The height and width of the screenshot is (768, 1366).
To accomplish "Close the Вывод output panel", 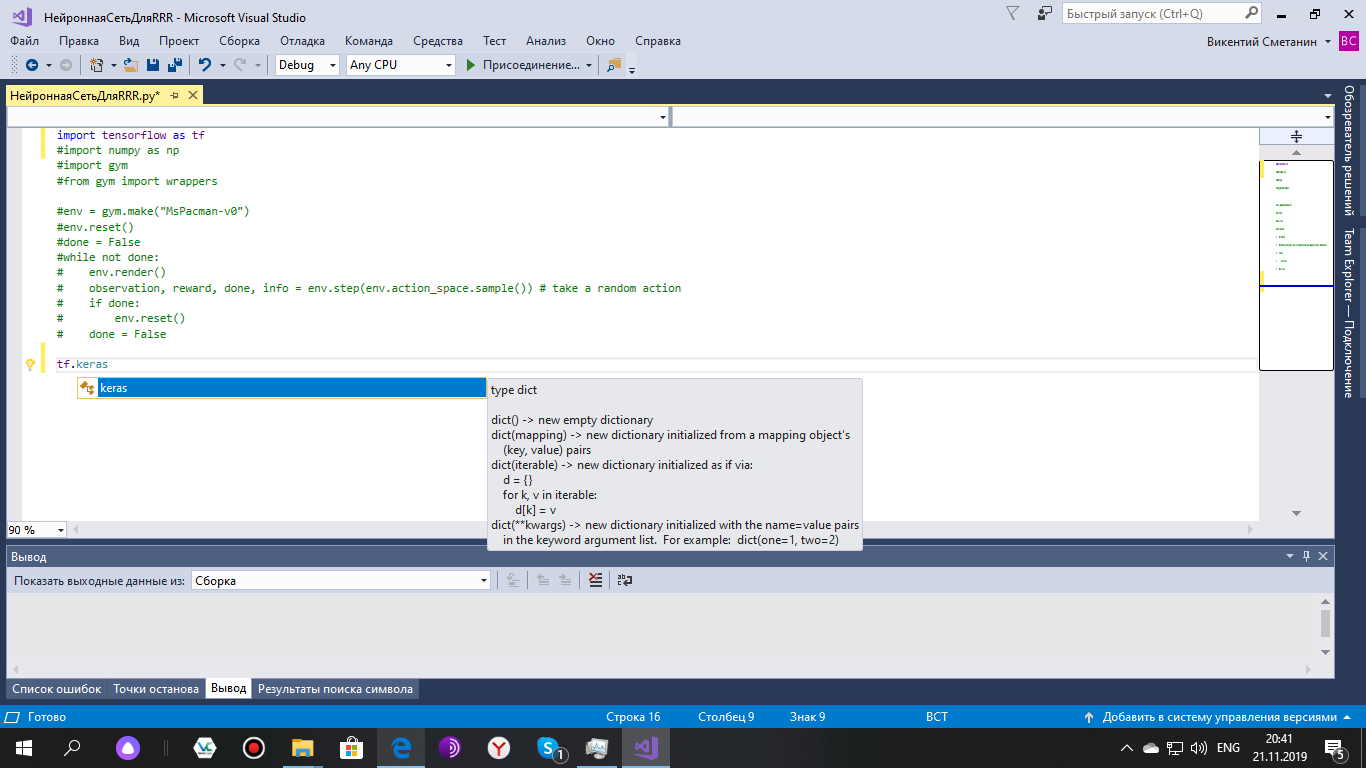I will (1323, 556).
